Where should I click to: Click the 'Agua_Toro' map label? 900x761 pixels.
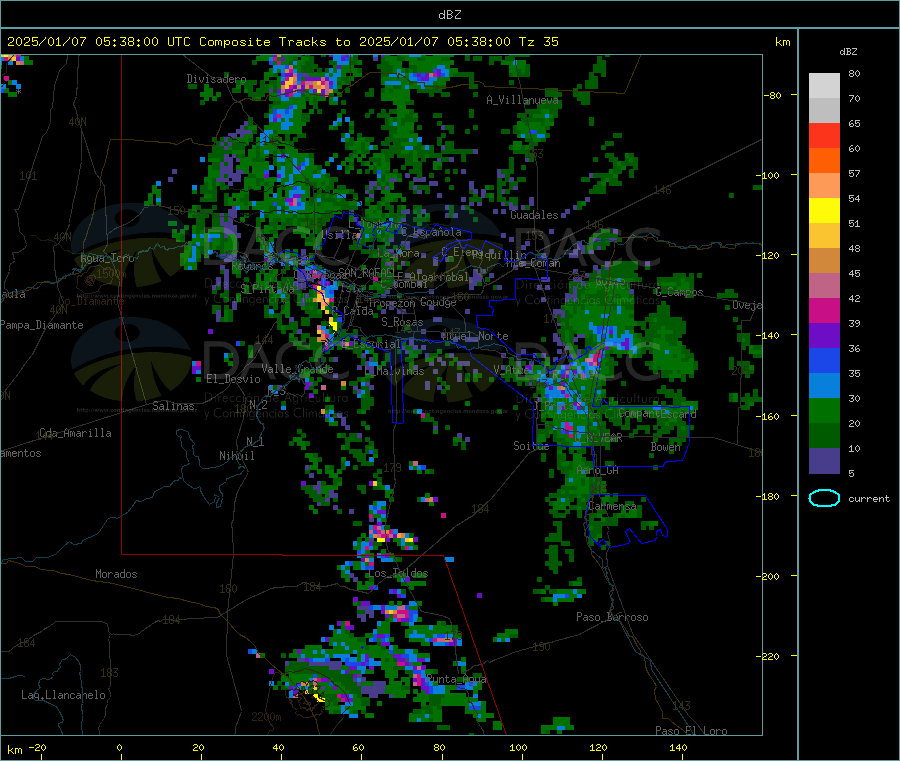click(x=107, y=258)
